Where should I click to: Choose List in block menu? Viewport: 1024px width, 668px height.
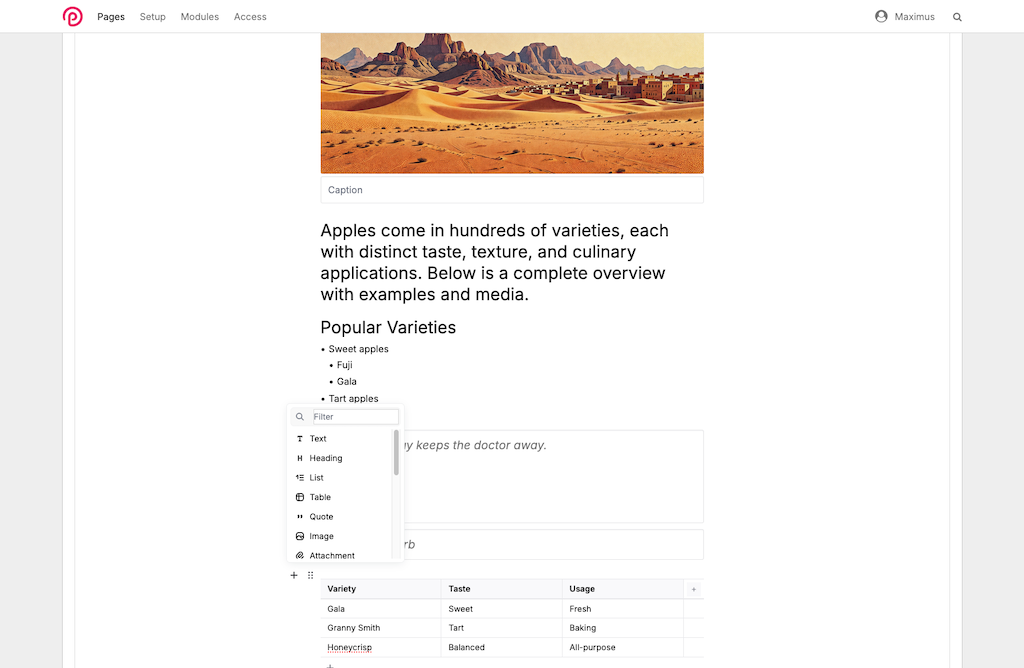coord(341,478)
